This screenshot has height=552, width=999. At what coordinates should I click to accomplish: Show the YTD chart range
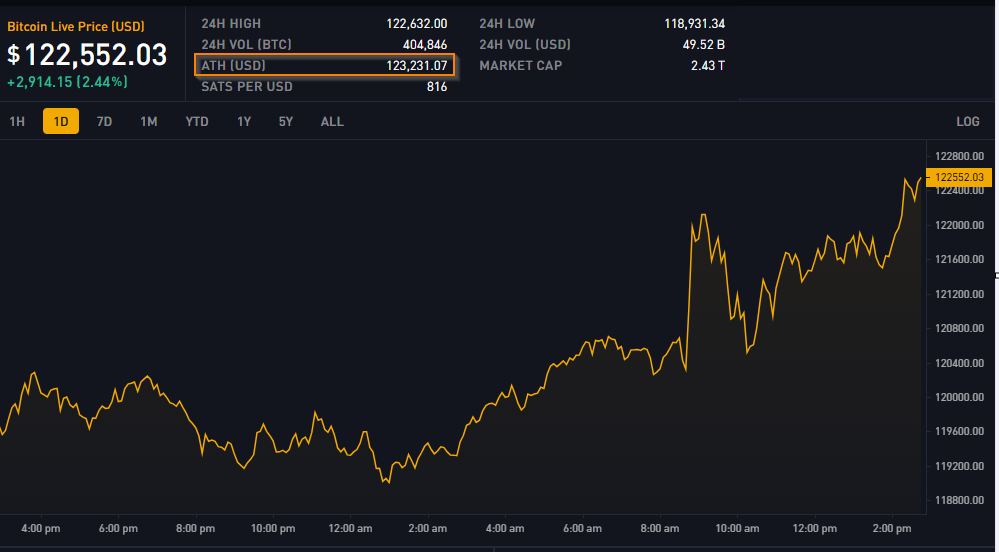pos(197,121)
